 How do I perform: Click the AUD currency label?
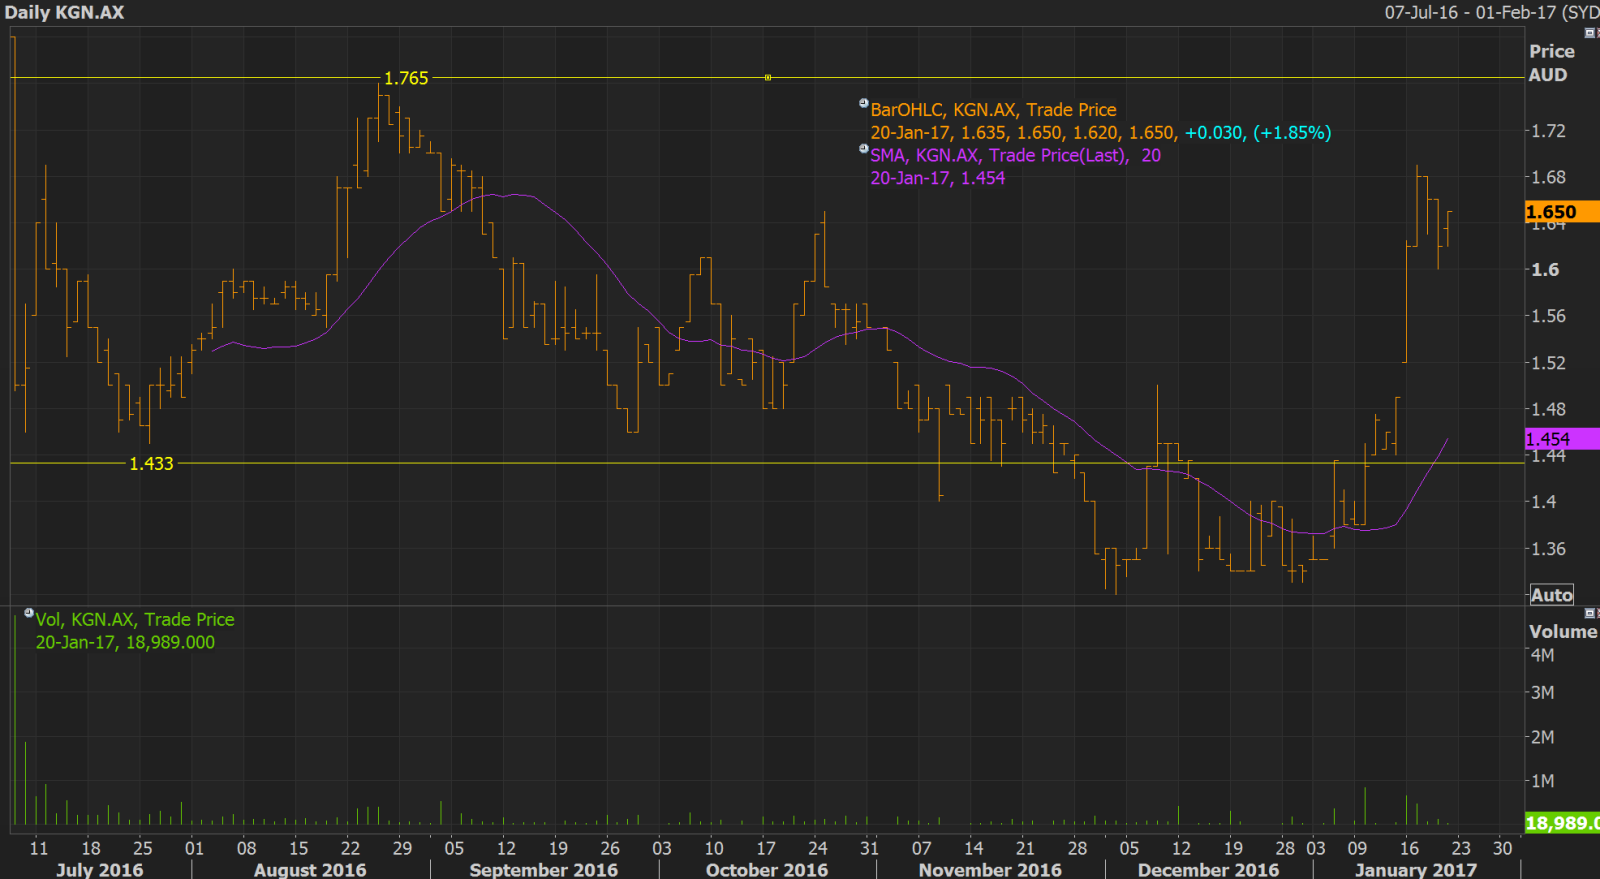pos(1548,75)
